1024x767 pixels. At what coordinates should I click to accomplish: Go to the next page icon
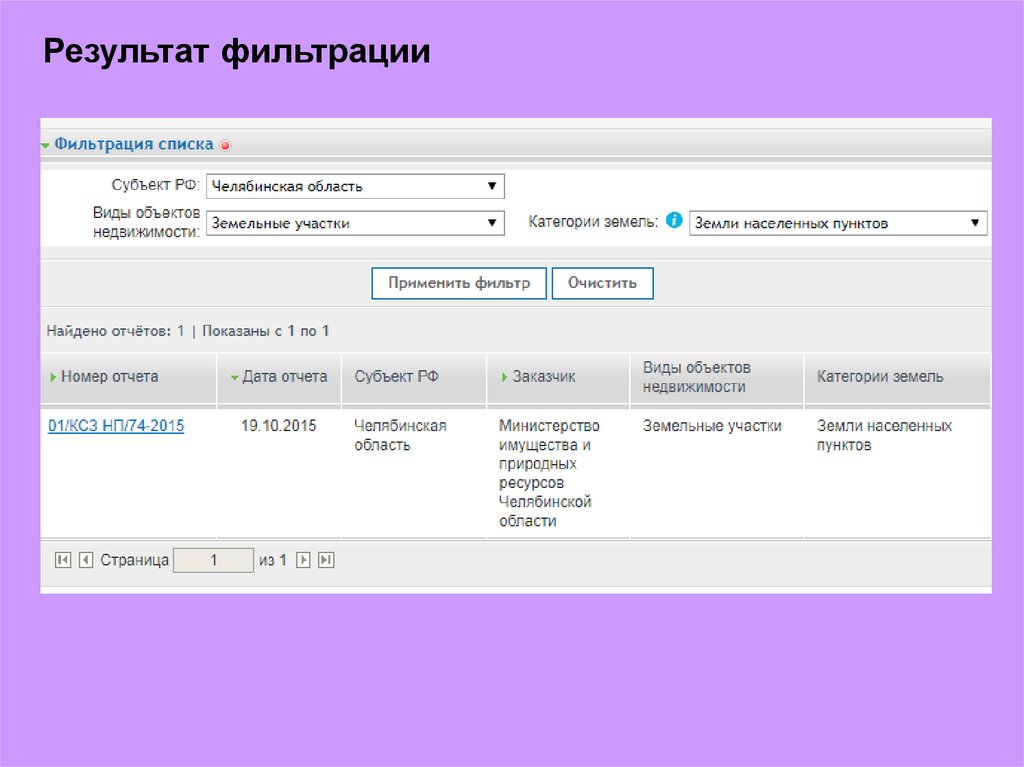304,561
